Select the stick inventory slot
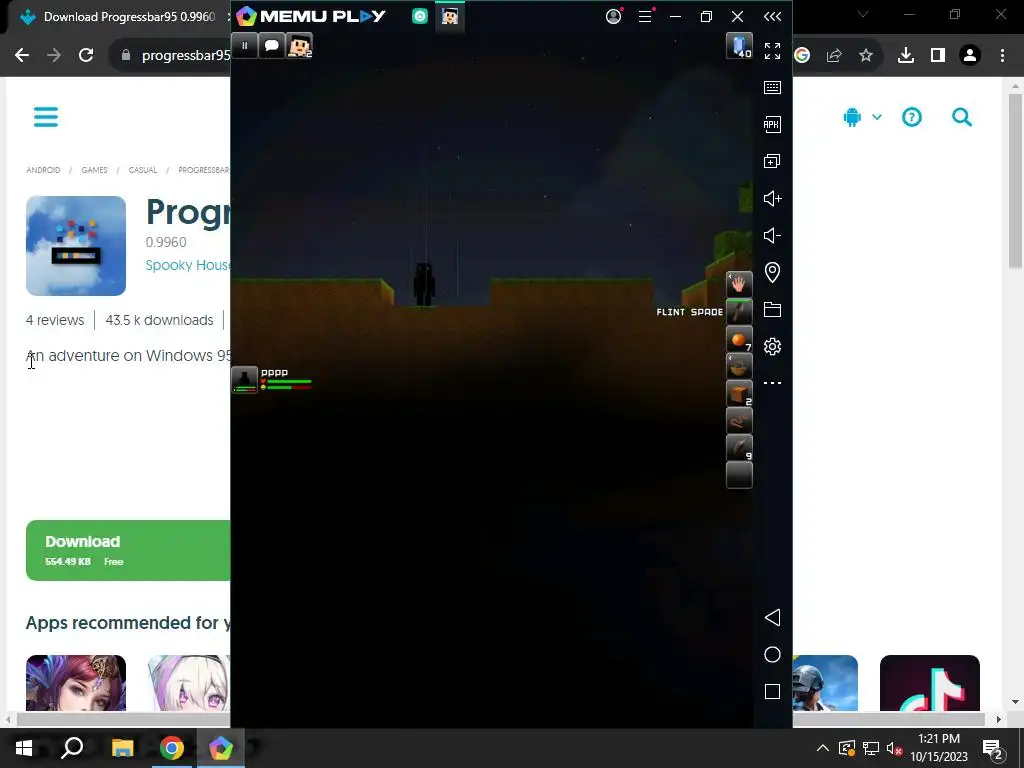This screenshot has height=768, width=1024. (x=739, y=421)
